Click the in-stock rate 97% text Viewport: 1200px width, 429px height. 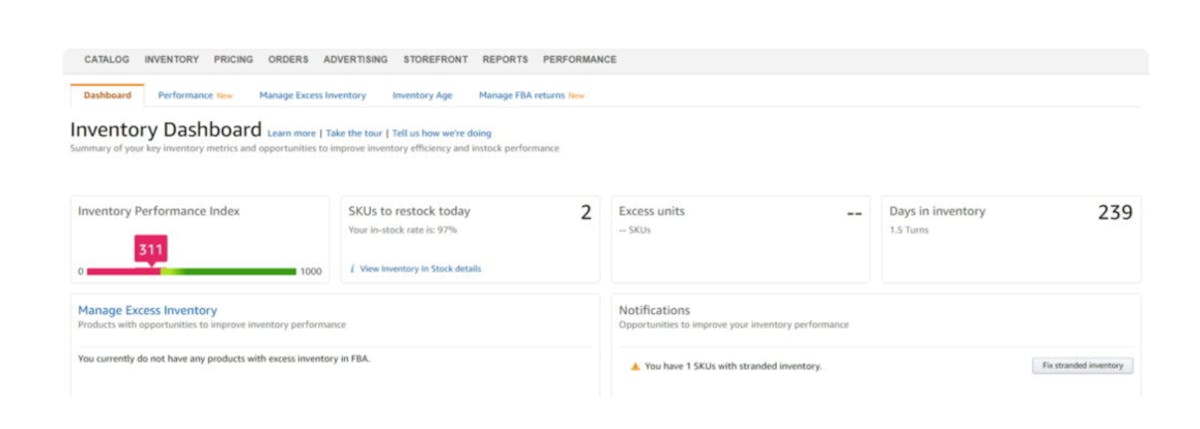tap(402, 230)
